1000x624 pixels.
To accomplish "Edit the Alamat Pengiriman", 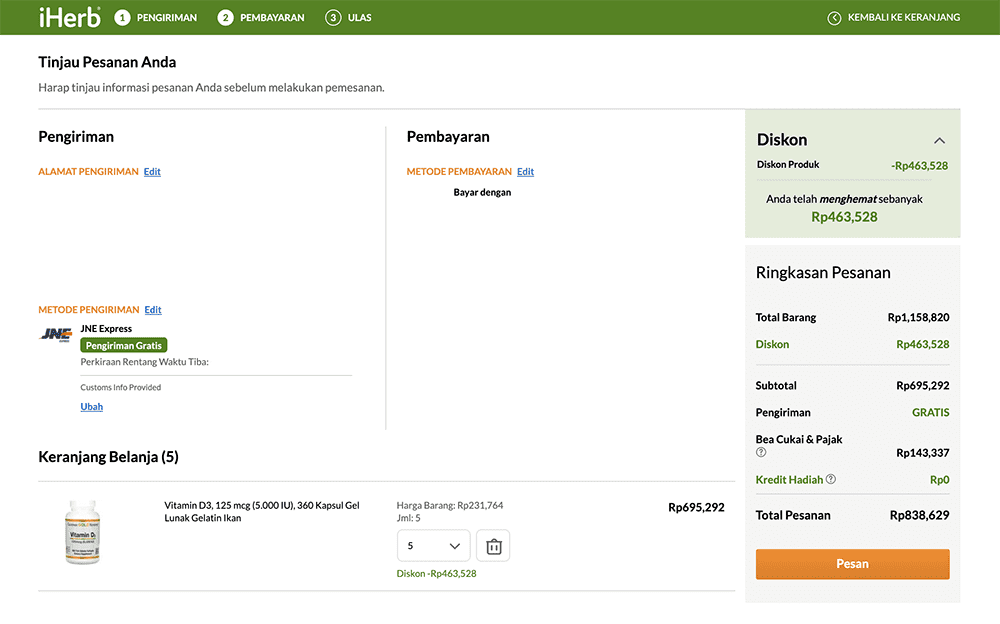I will [x=152, y=172].
